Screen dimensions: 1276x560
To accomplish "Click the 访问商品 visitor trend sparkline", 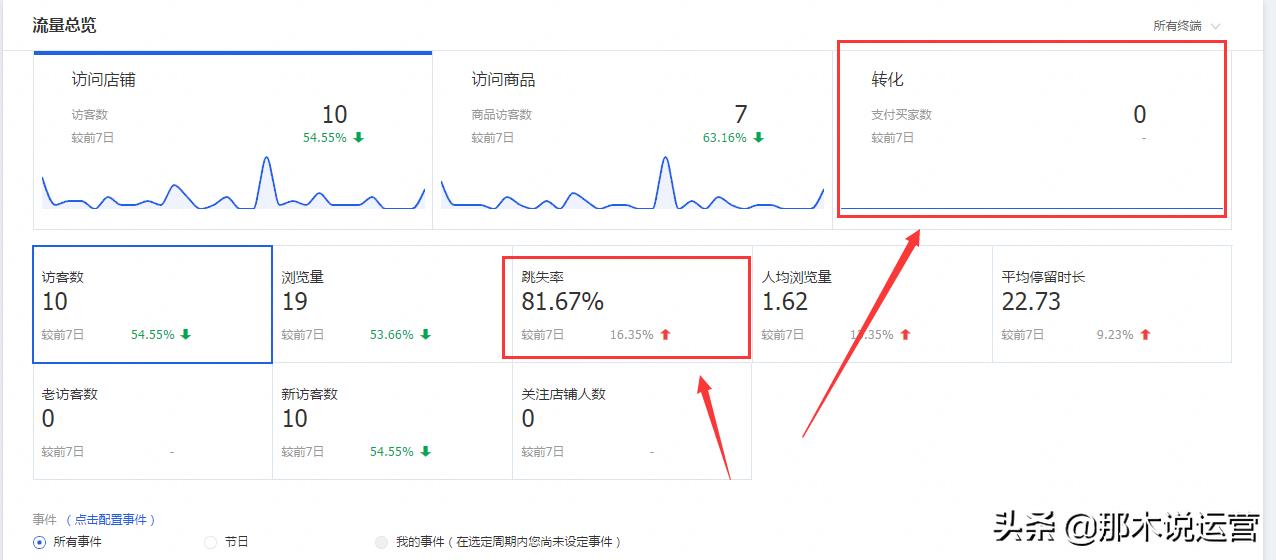I will (632, 184).
